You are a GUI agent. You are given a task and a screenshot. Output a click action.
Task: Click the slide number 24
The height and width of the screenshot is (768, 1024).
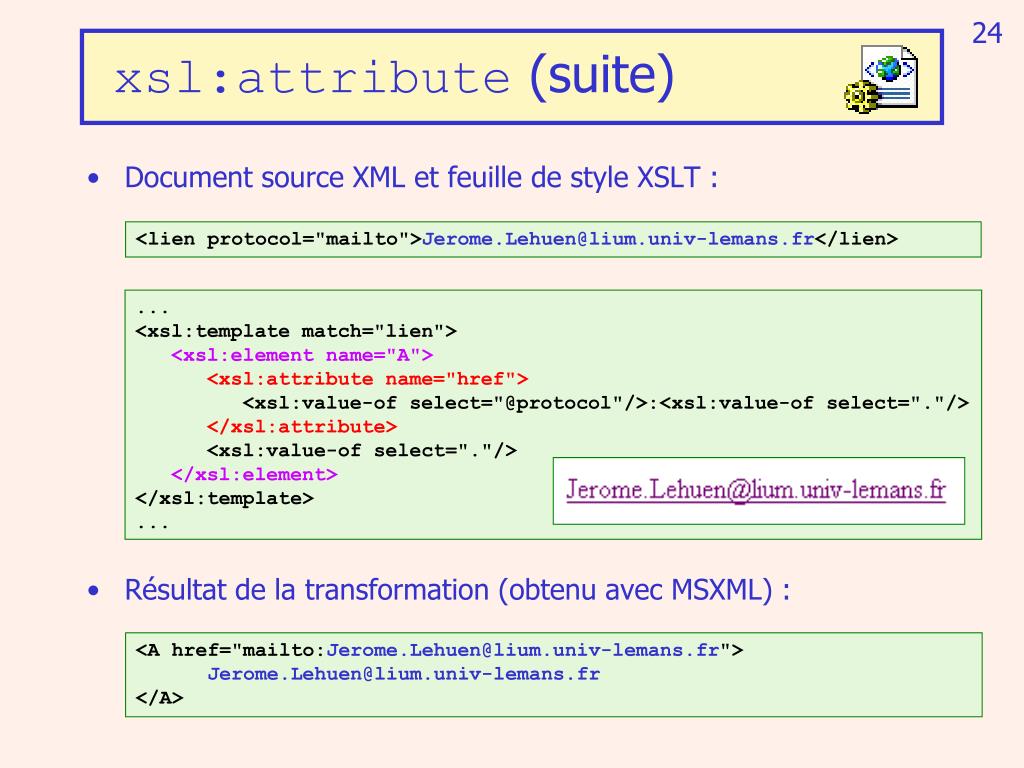click(x=986, y=33)
